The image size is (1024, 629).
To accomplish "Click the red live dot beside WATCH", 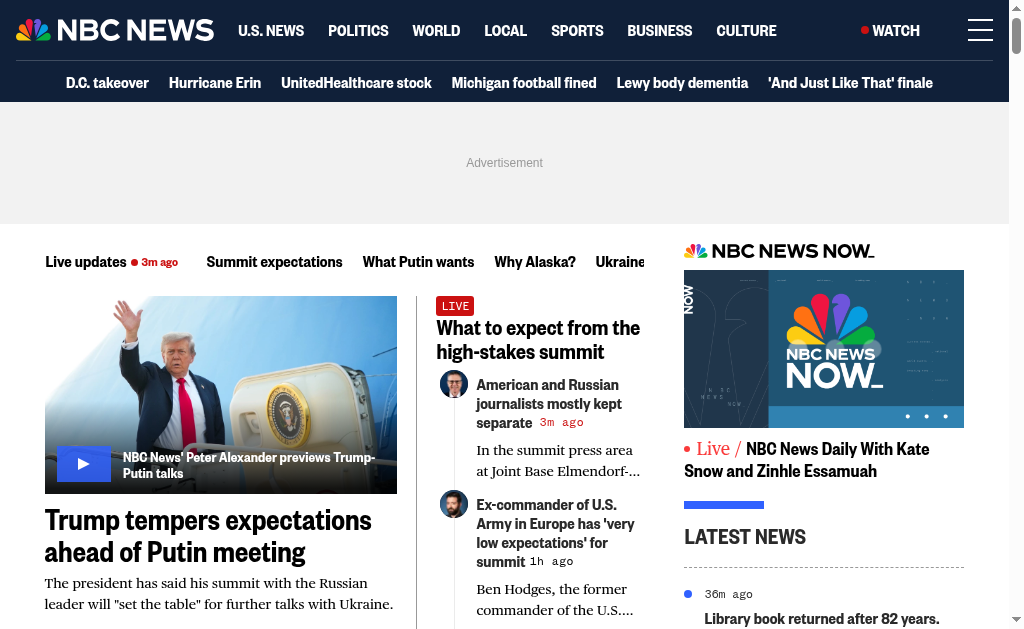I will 865,30.
